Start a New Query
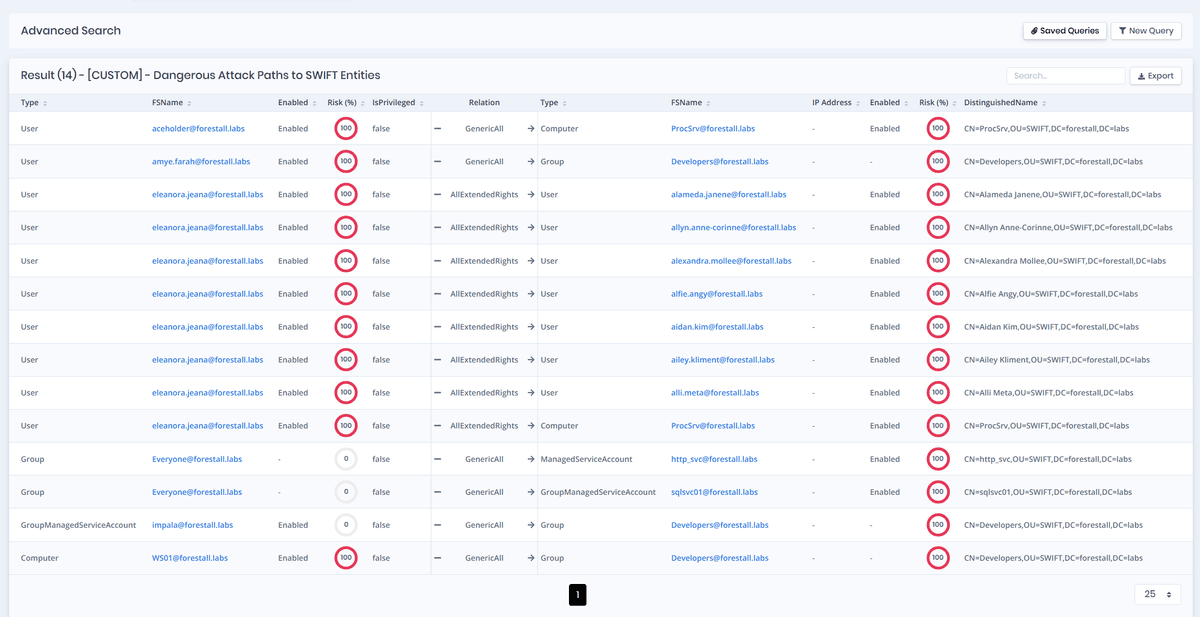 click(x=1146, y=30)
